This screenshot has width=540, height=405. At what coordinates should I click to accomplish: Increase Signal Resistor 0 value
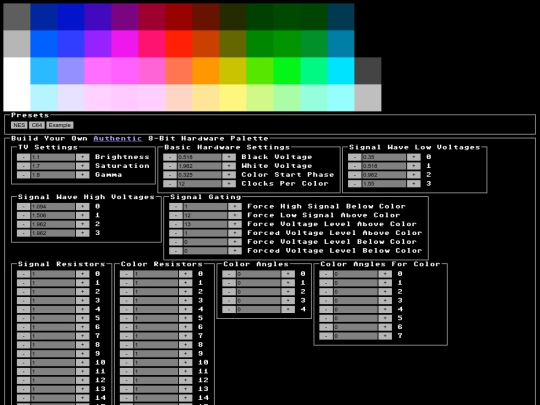coord(83,274)
